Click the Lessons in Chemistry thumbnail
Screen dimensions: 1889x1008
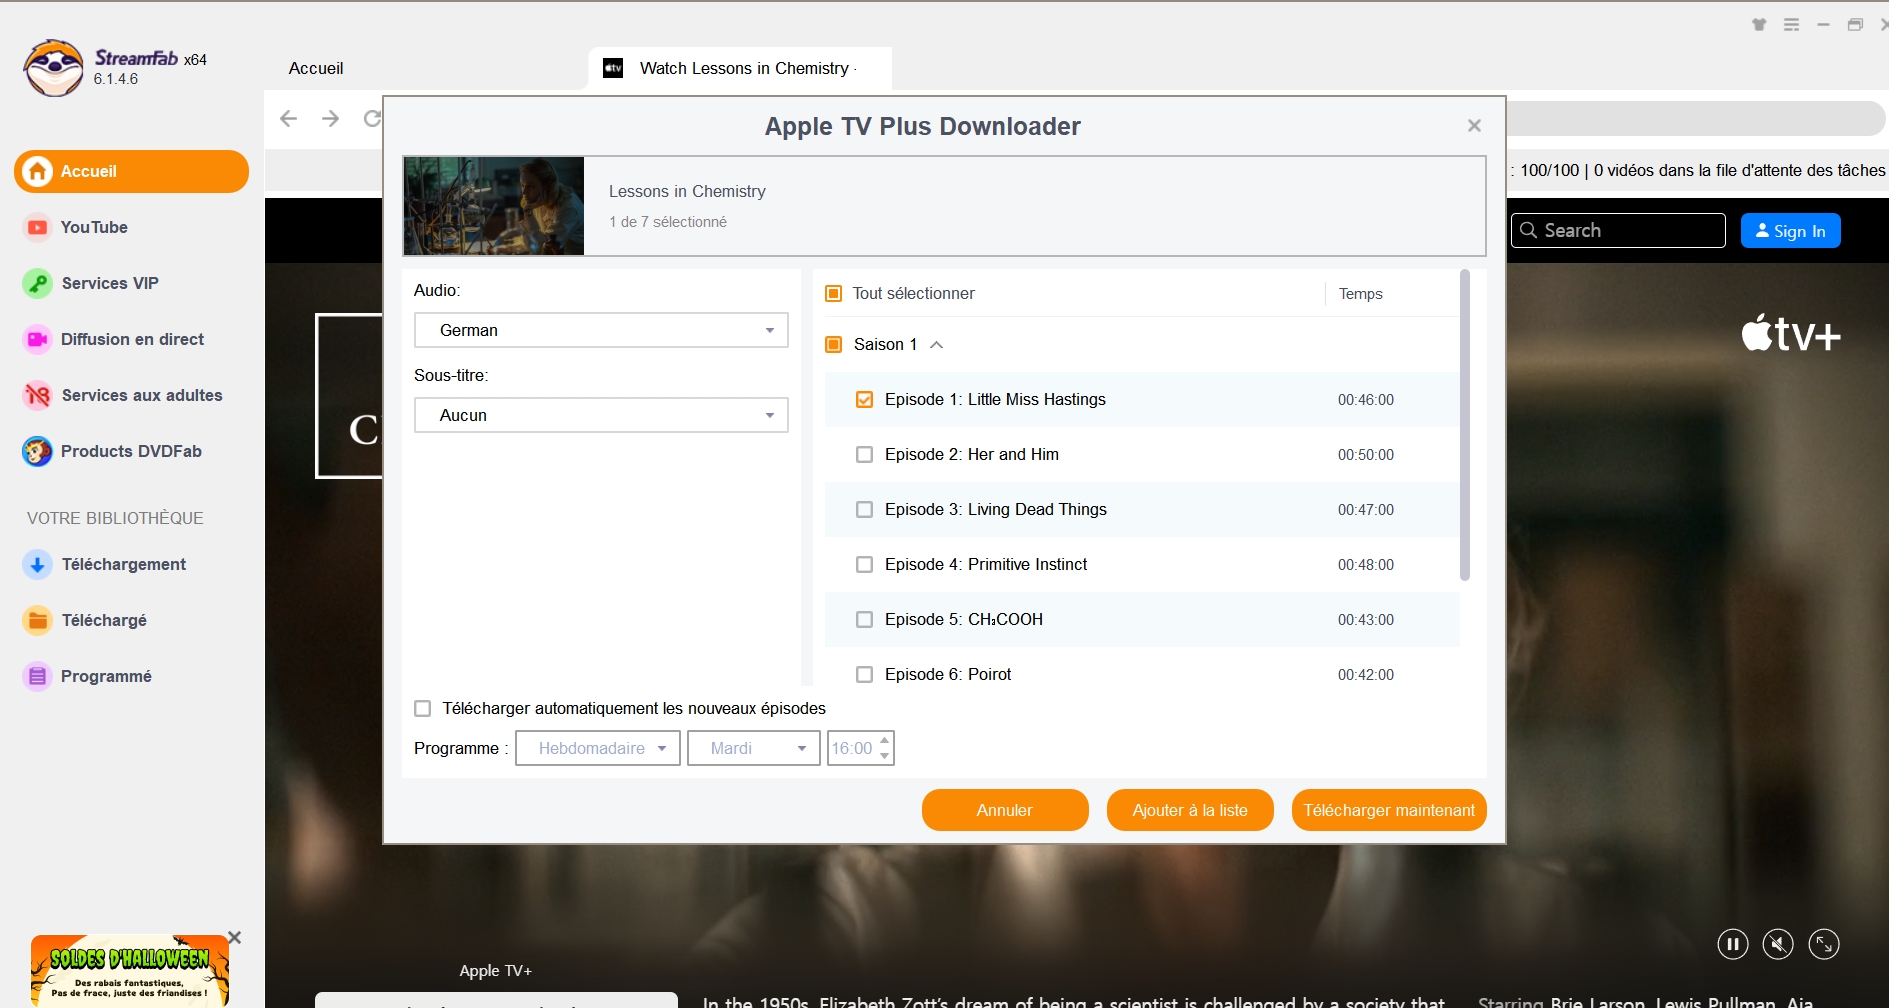tap(494, 206)
